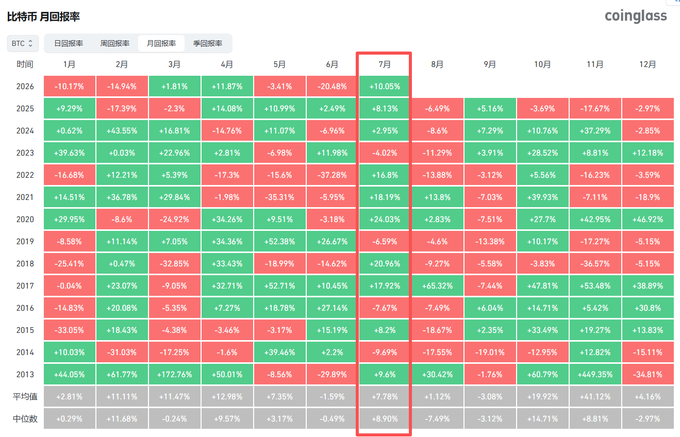This screenshot has height=437, width=680.
Task: Click the +39.46% cell for May 2014
Action: [279, 352]
